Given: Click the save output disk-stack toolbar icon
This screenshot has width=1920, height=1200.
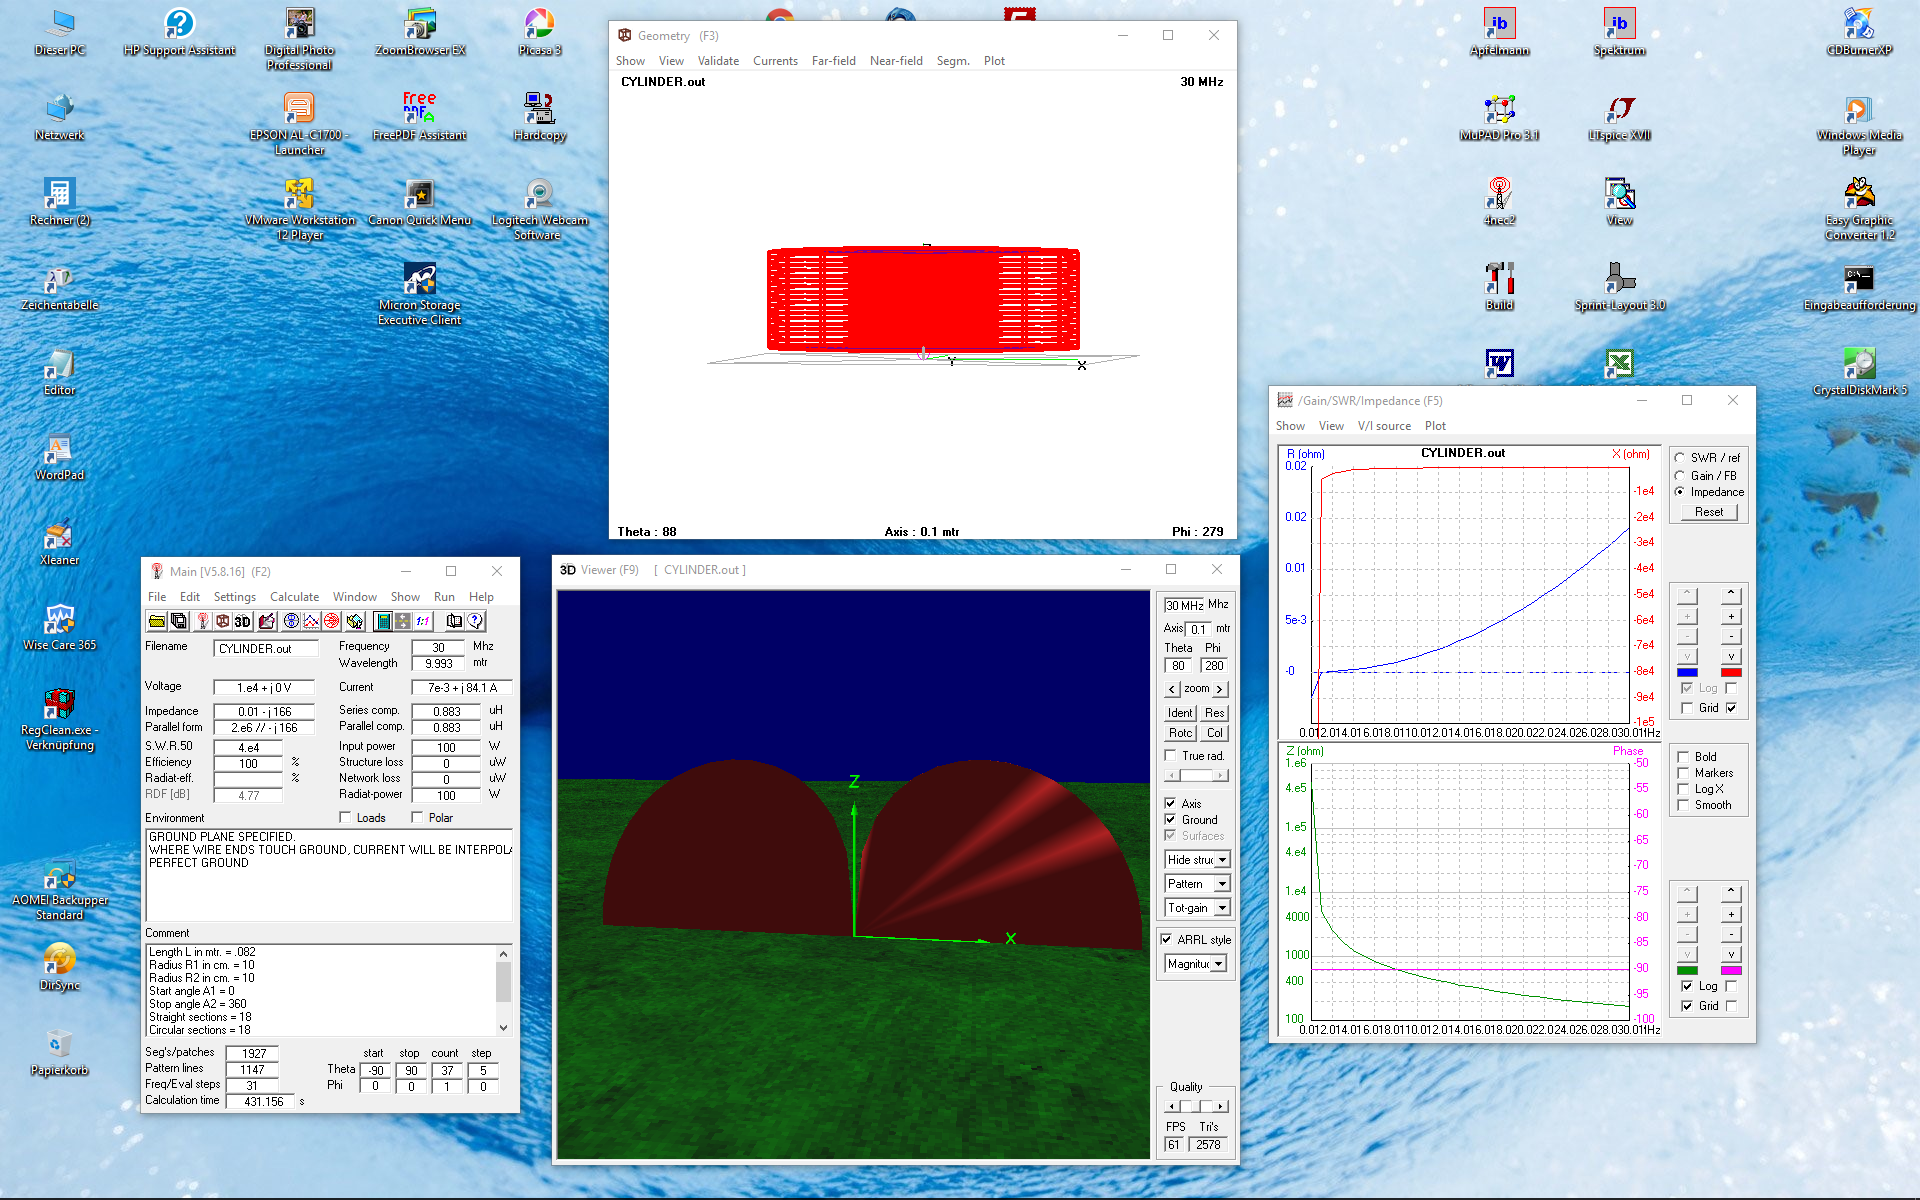Looking at the screenshot, I should [x=178, y=621].
